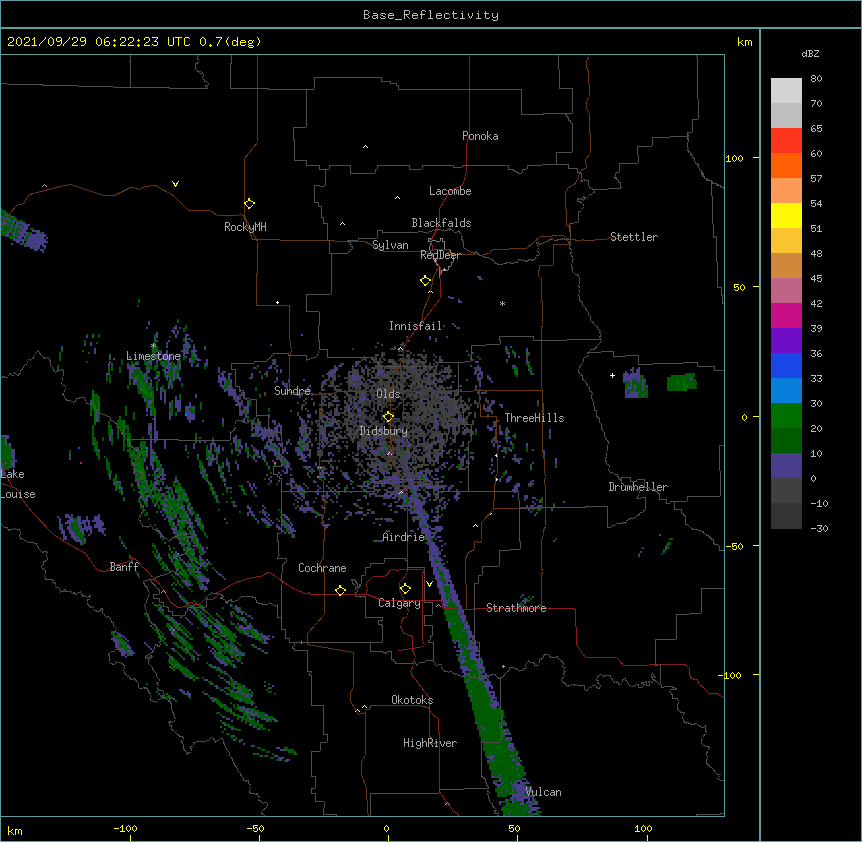Click the -50 km mark on right axis
The height and width of the screenshot is (842, 862).
pyautogui.click(x=734, y=546)
